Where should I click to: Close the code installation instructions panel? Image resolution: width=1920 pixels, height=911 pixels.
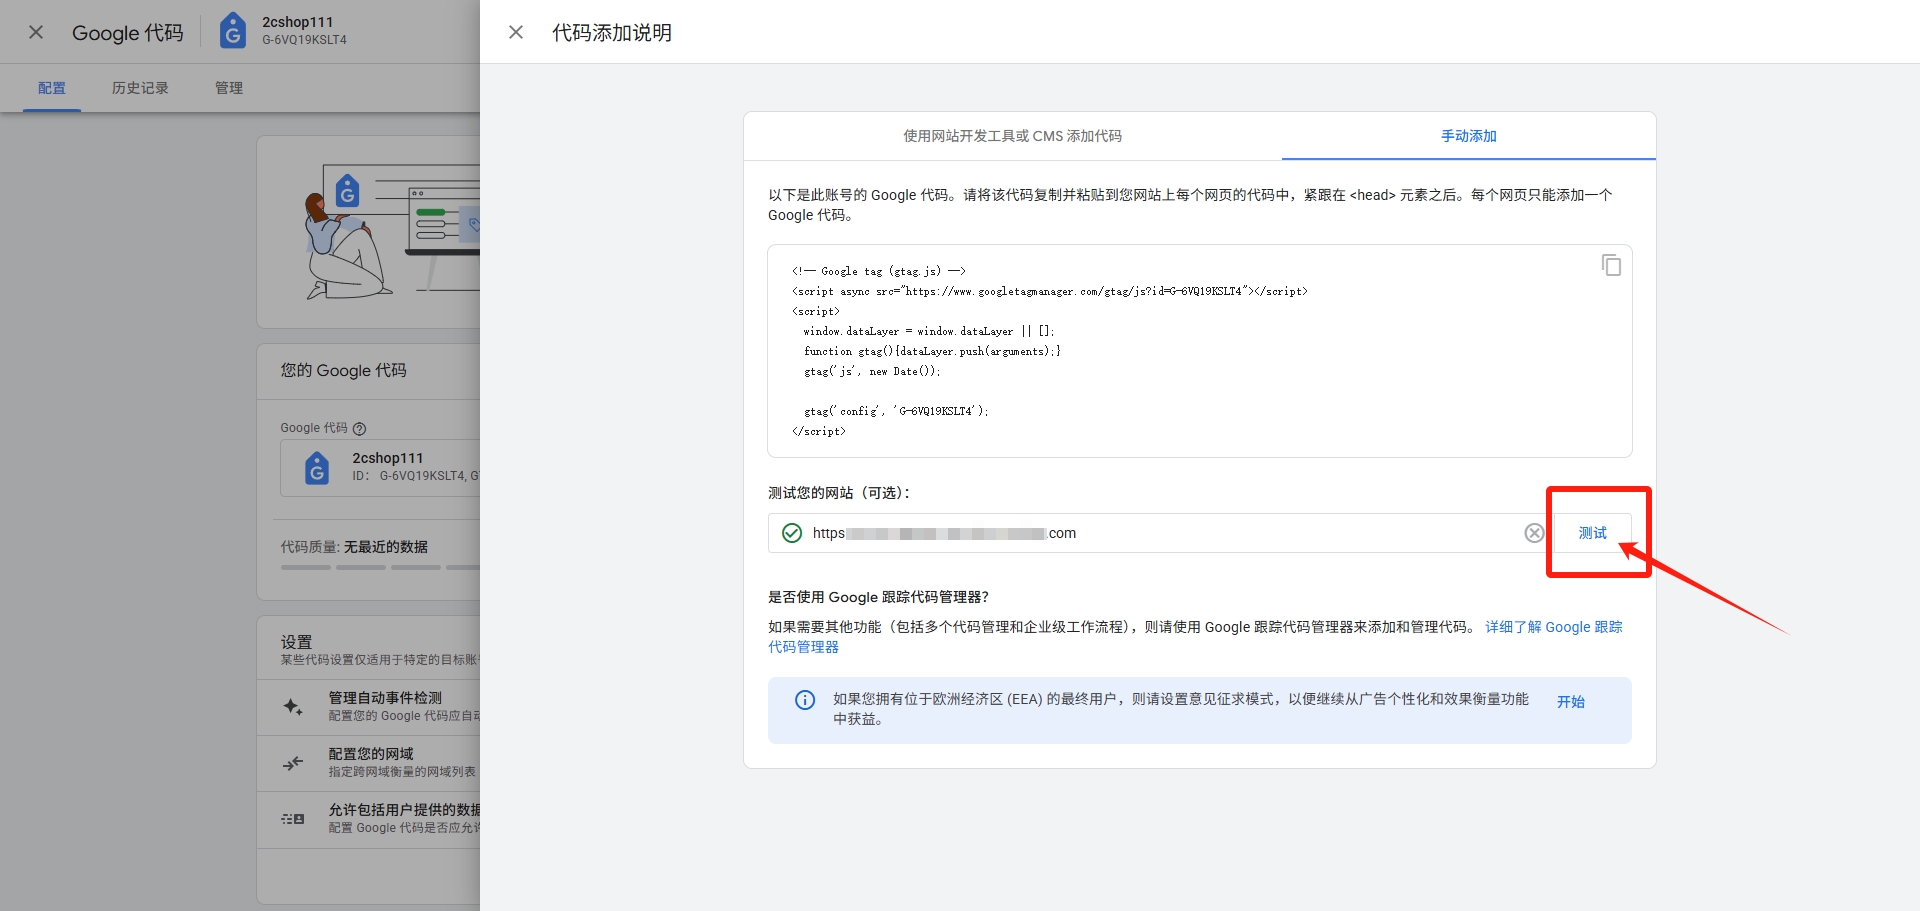coord(516,32)
